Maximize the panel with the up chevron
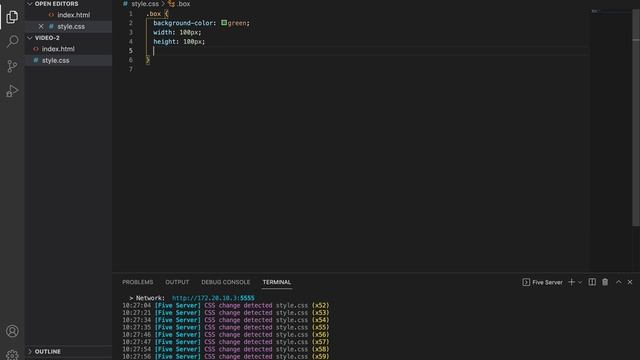 619,282
